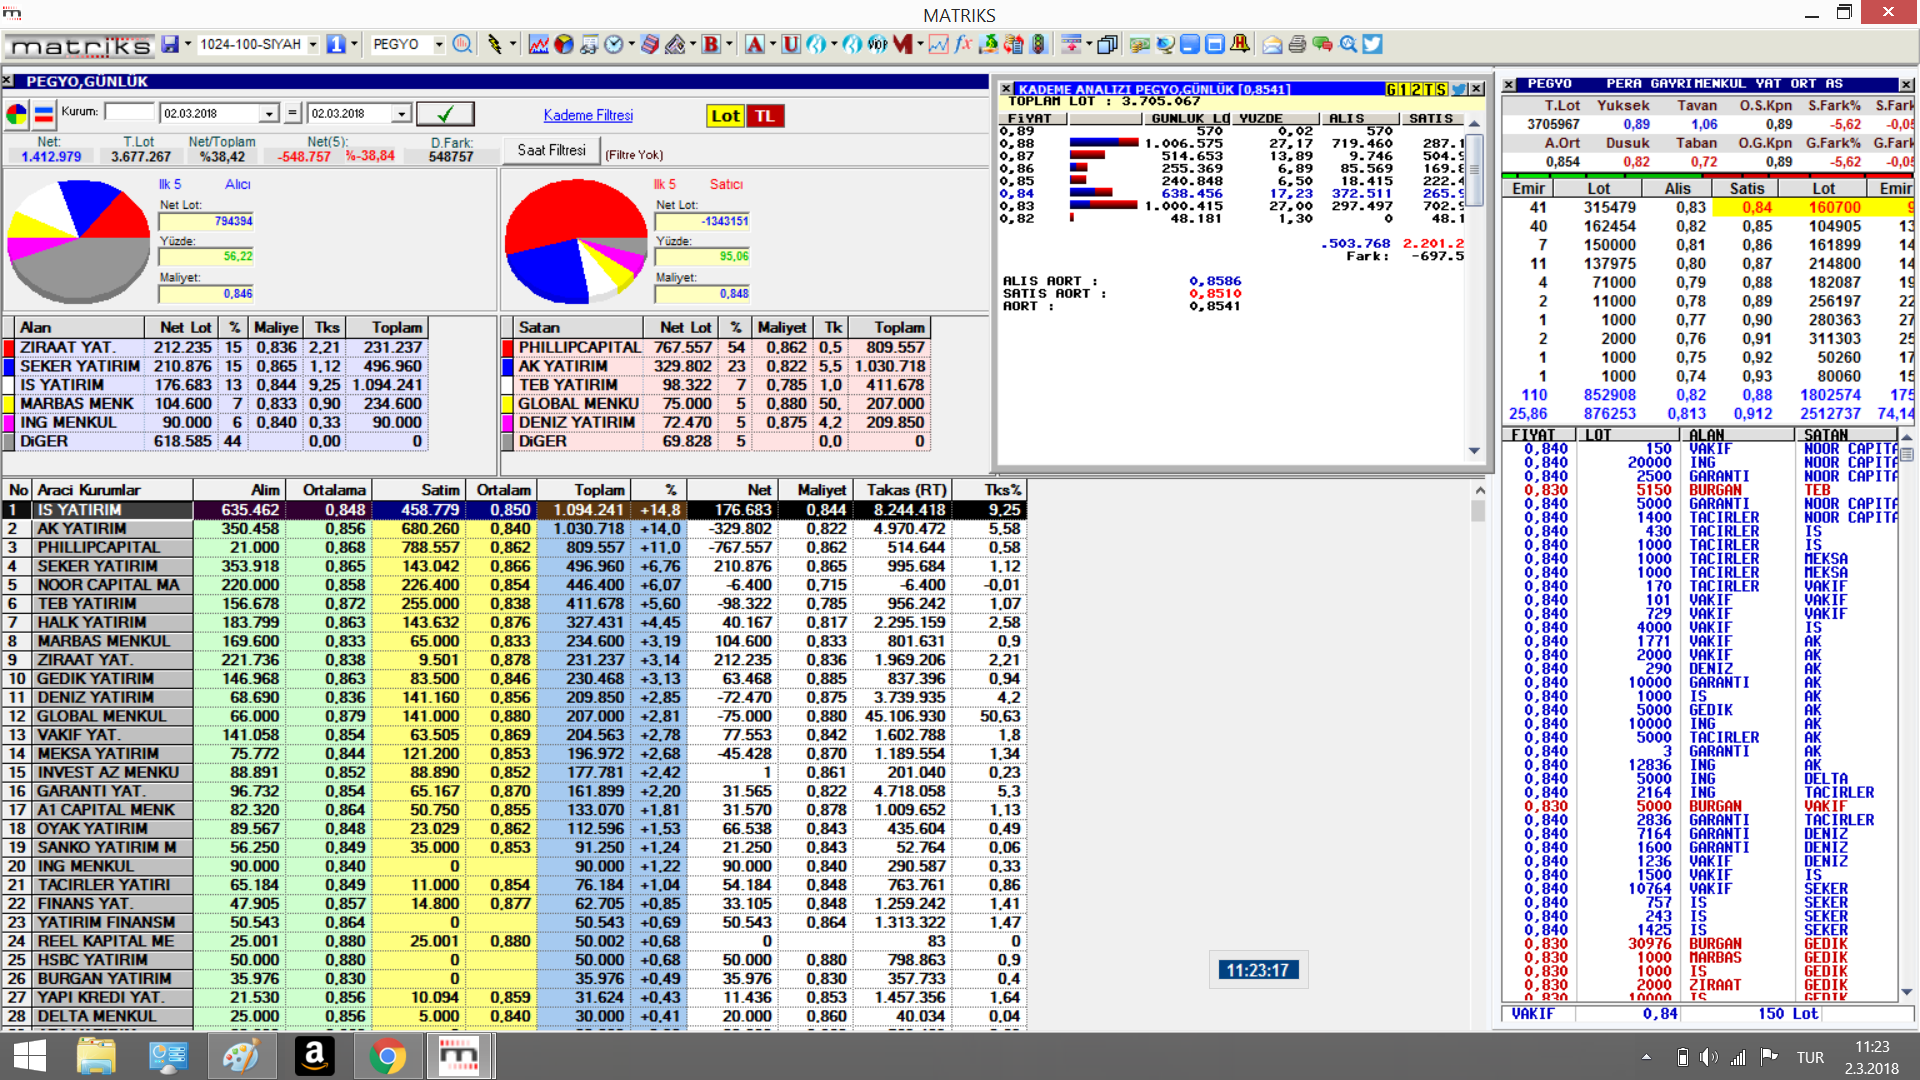Click Twitter icon in Kademe Analizi title

click(x=1459, y=89)
